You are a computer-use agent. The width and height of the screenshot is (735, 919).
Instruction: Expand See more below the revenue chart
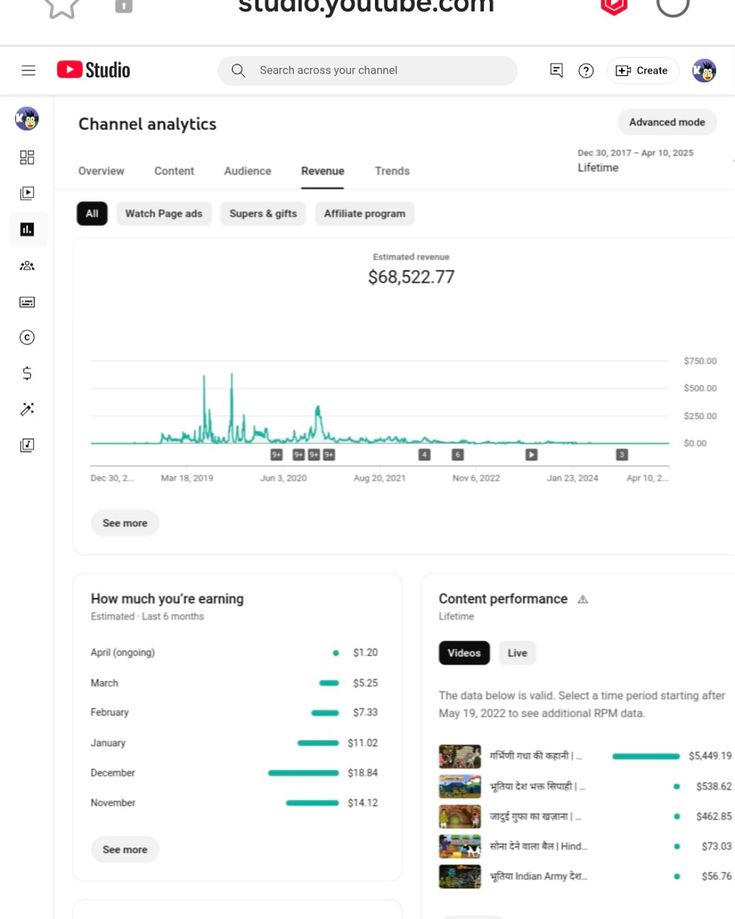125,523
